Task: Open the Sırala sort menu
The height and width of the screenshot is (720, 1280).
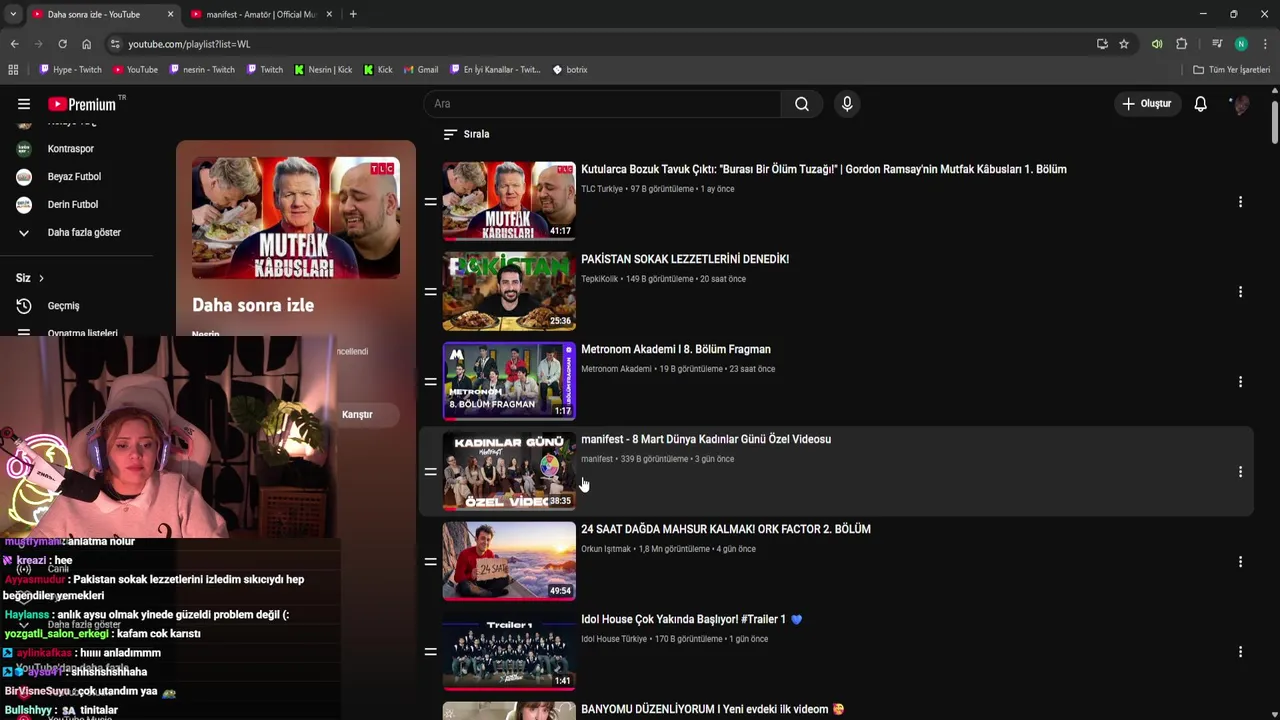Action: (466, 134)
